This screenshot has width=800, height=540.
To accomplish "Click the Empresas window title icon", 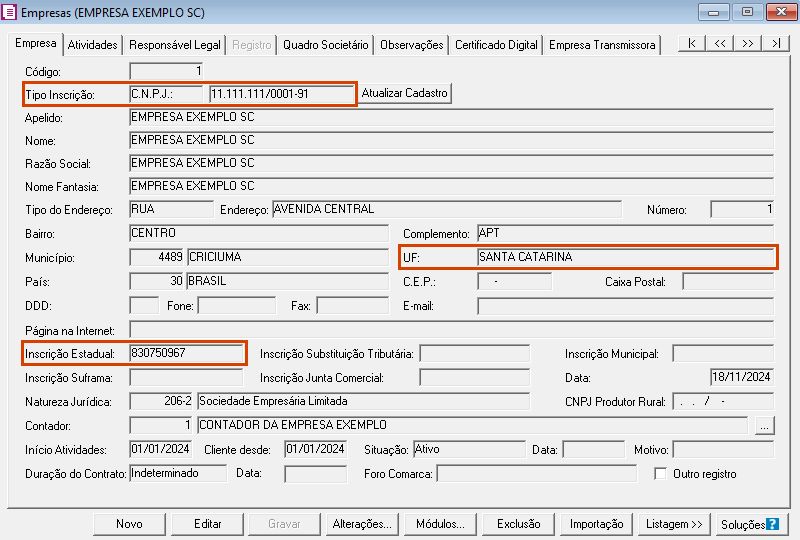I will pyautogui.click(x=10, y=12).
